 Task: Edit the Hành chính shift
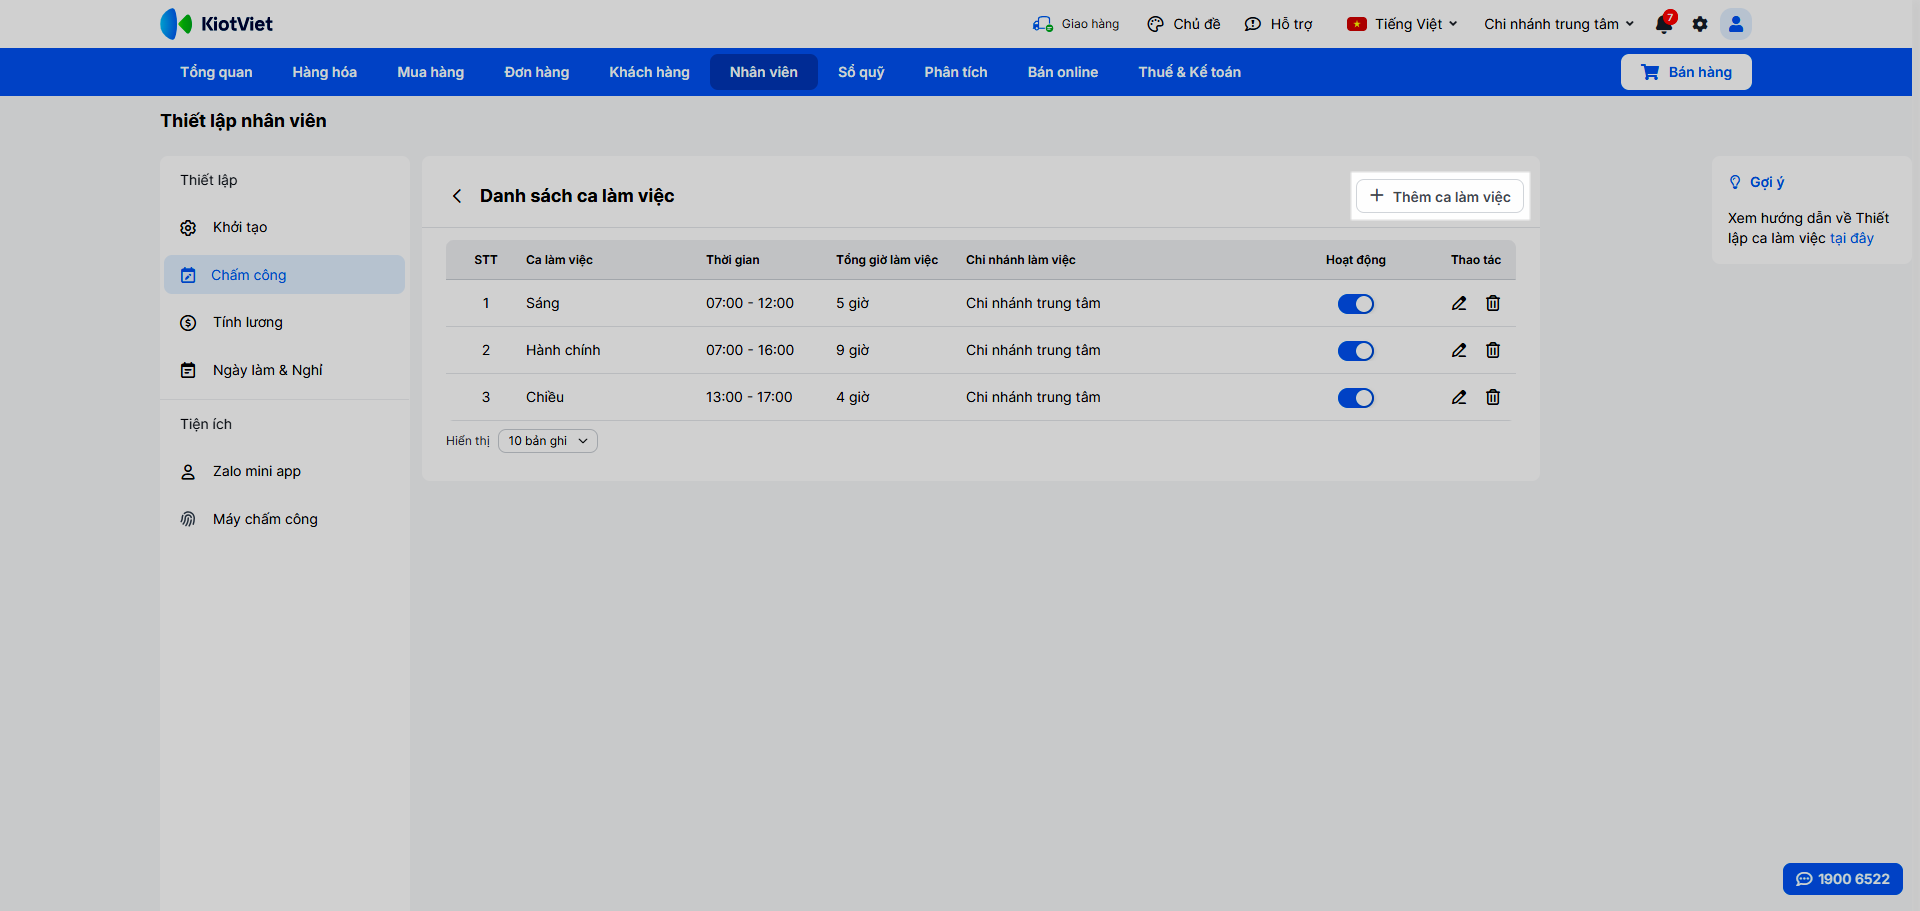[1459, 350]
